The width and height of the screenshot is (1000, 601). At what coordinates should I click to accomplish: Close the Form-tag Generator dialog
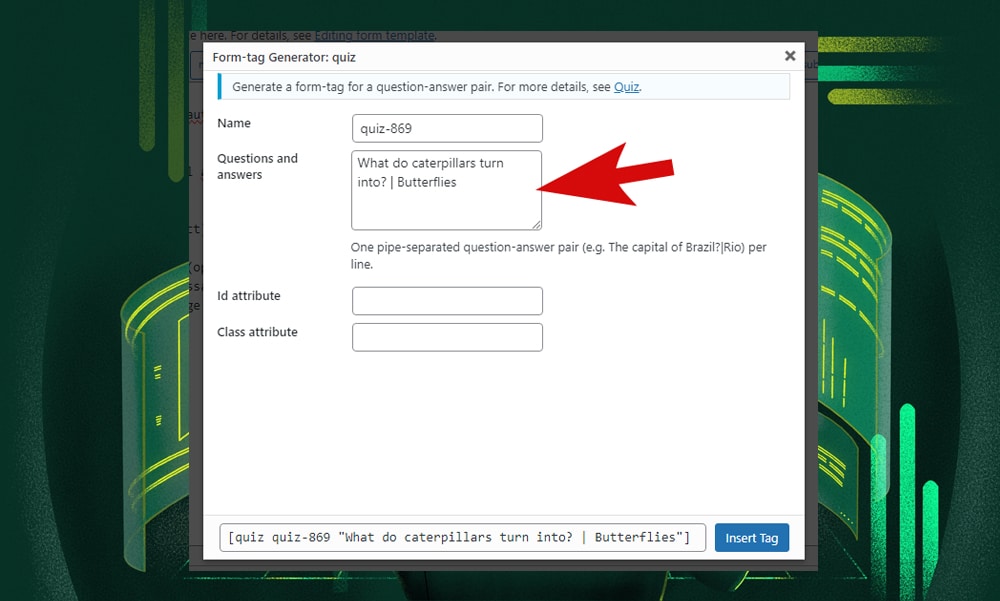[x=789, y=57]
